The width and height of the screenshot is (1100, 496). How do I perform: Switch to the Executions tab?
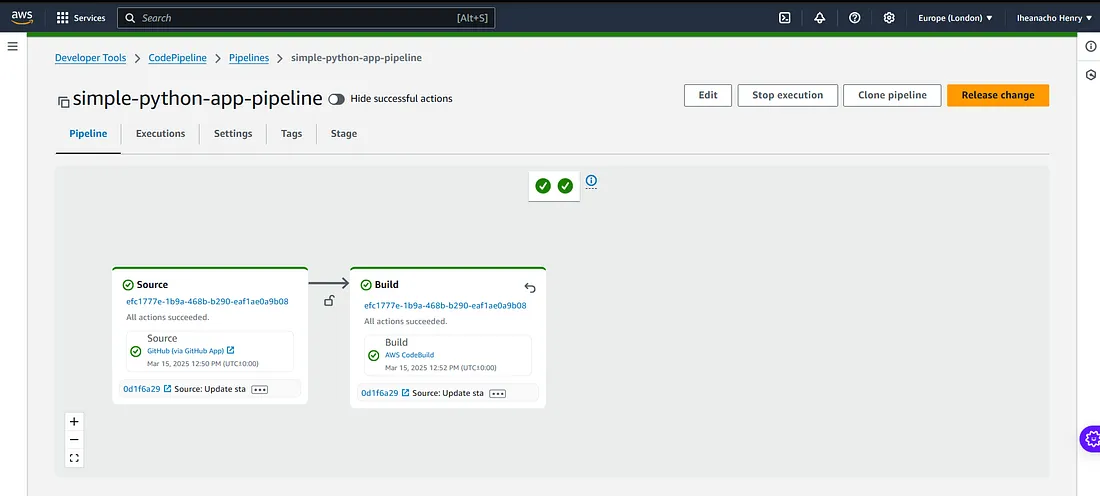coord(161,133)
